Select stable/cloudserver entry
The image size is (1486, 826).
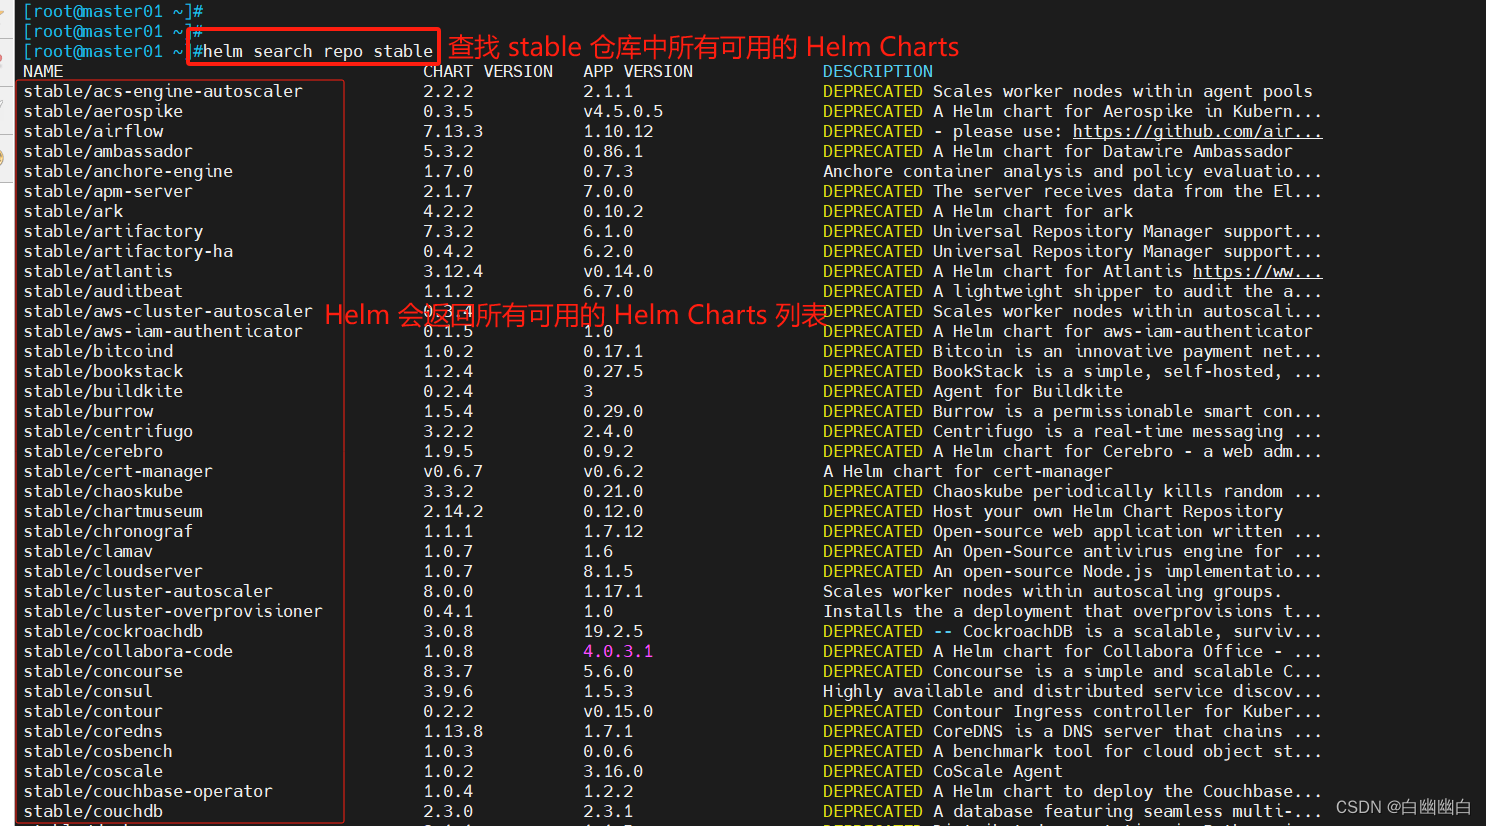tap(113, 571)
